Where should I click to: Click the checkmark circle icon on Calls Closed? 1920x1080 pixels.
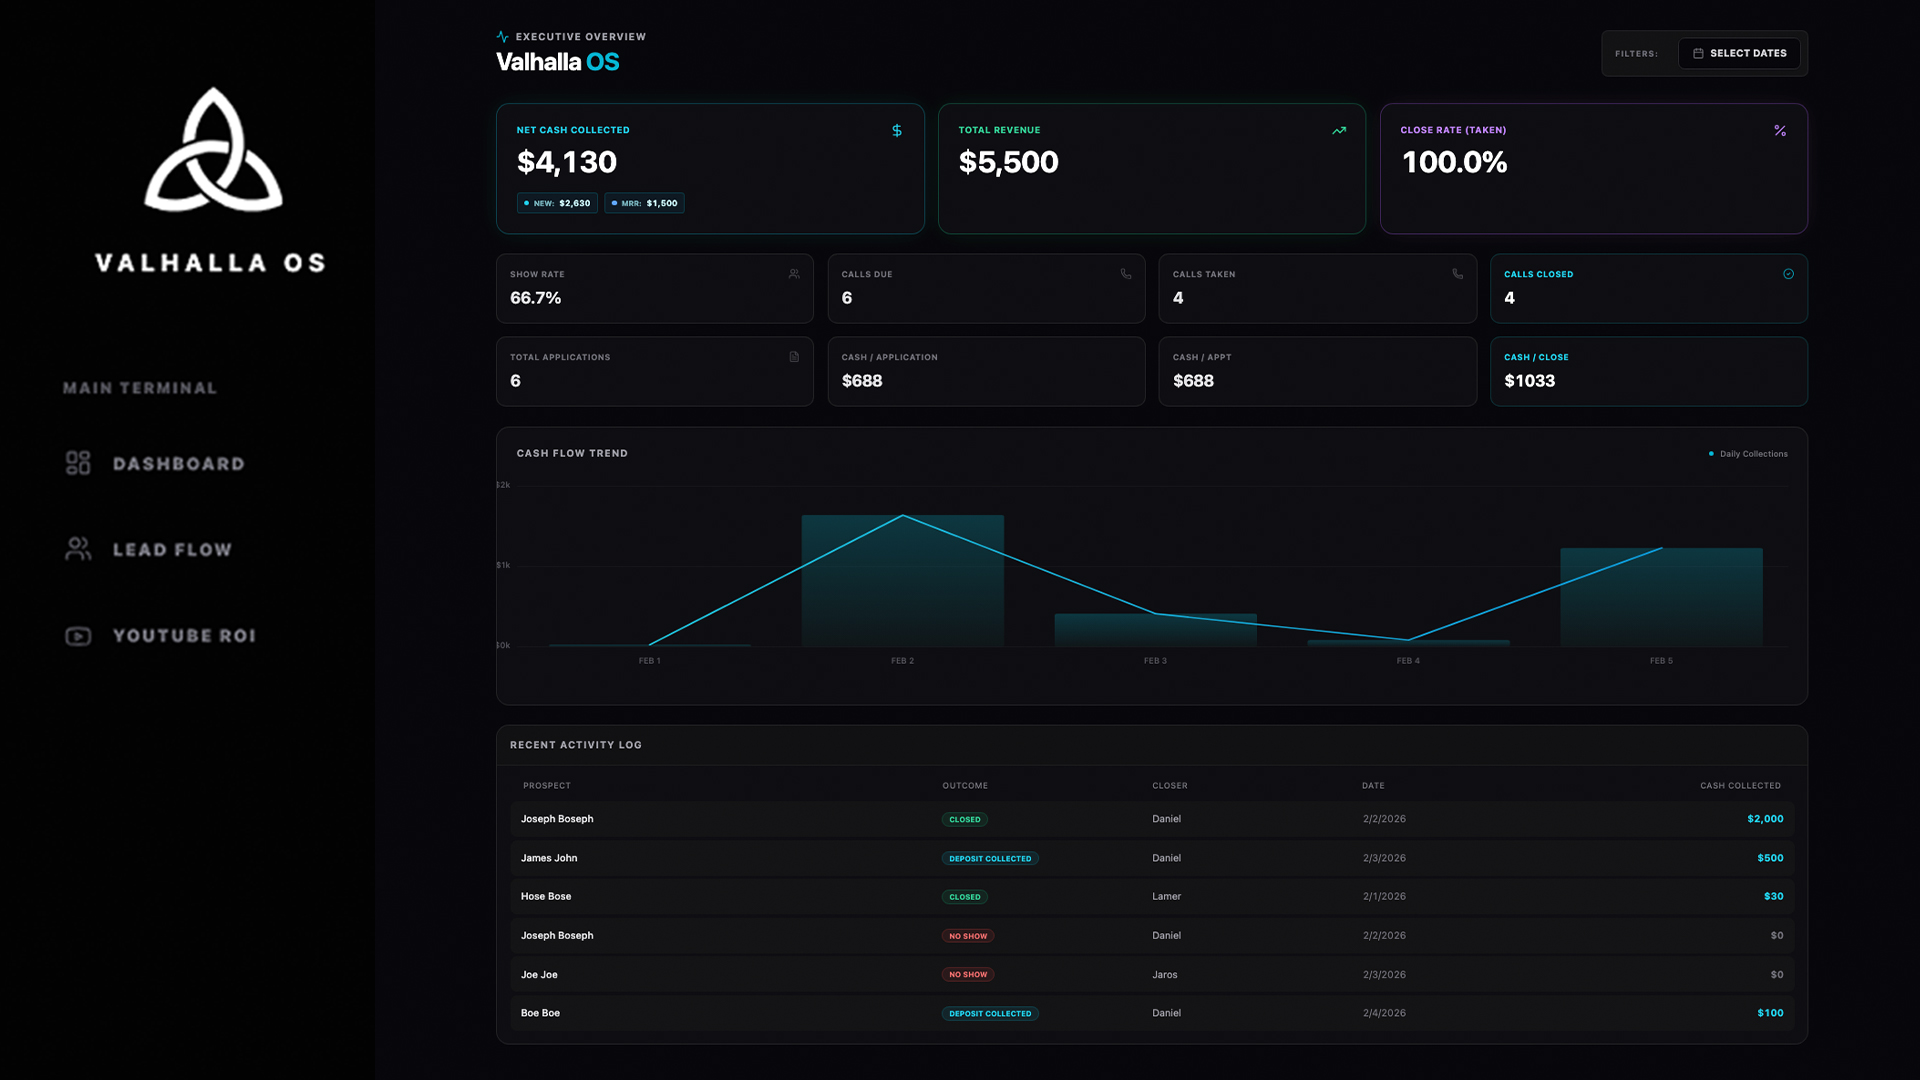[x=1788, y=274]
